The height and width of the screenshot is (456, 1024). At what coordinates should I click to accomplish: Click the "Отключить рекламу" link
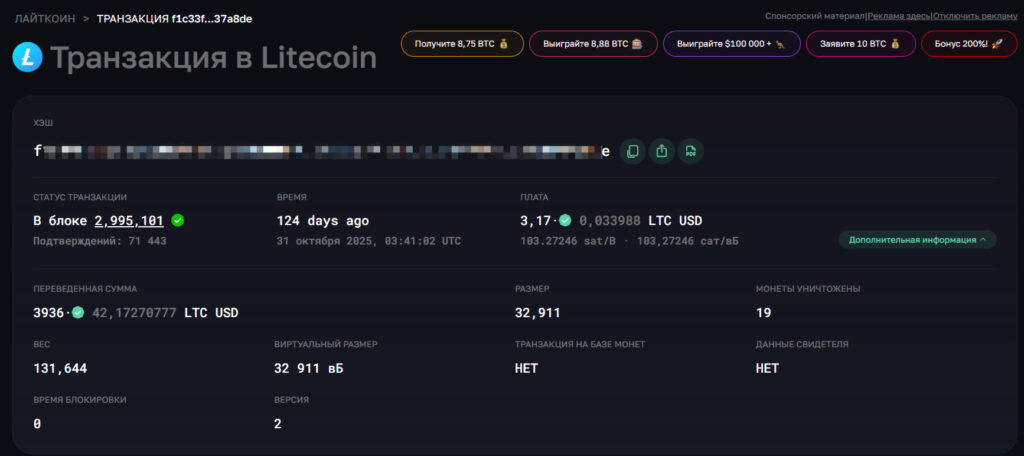(975, 16)
